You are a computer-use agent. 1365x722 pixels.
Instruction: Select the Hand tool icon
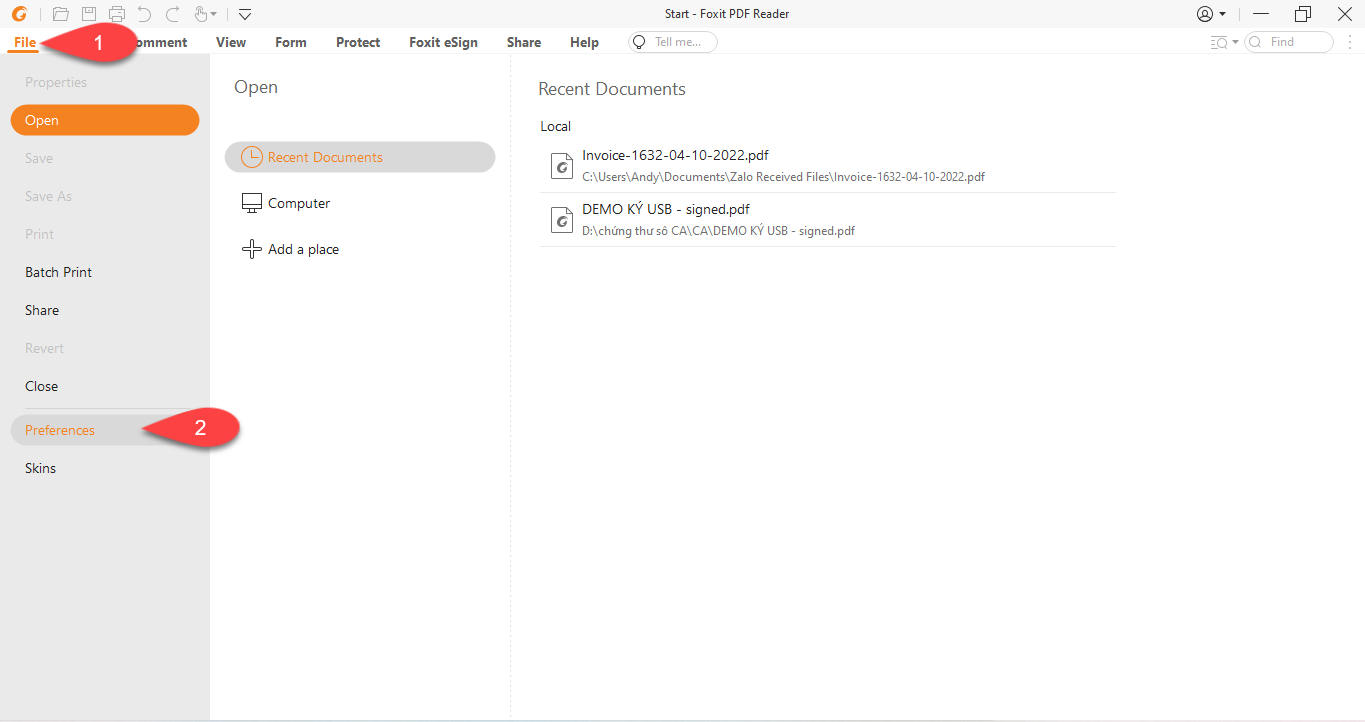[x=200, y=14]
